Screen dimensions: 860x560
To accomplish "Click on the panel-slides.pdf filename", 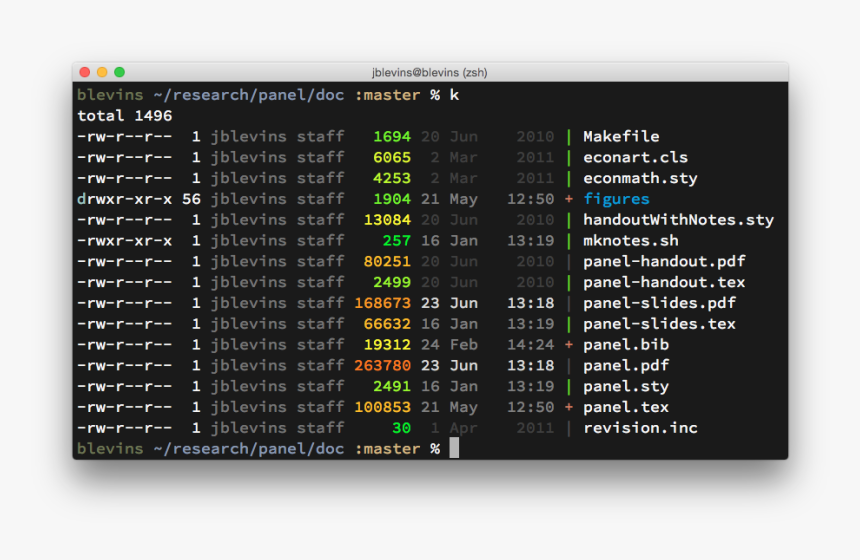I will click(x=659, y=303).
